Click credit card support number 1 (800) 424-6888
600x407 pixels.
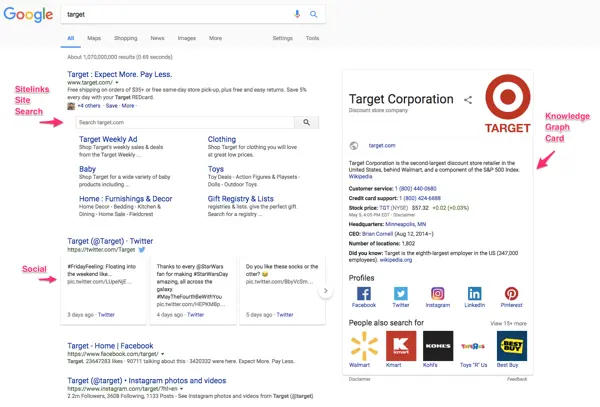(420, 198)
